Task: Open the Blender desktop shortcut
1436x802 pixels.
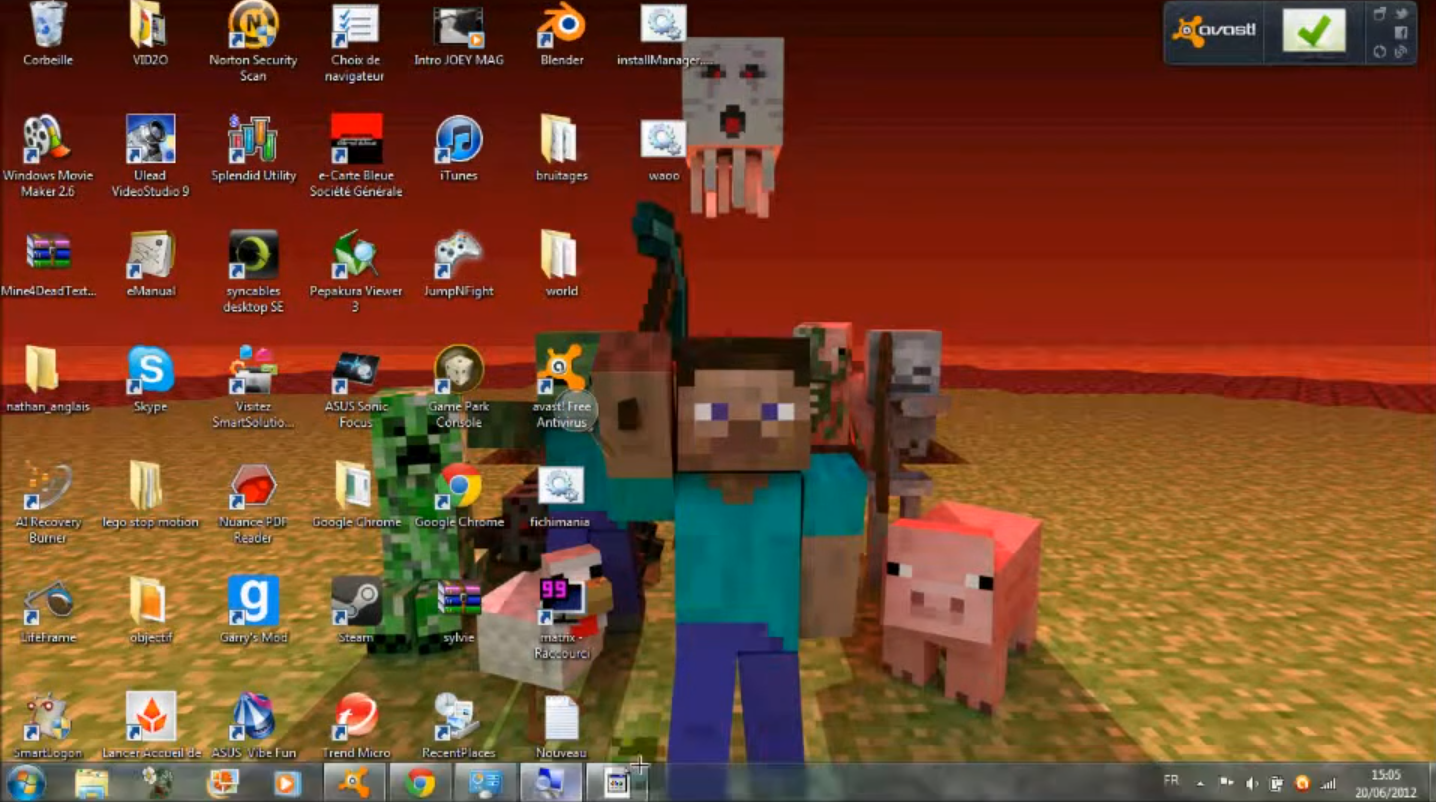Action: click(561, 27)
